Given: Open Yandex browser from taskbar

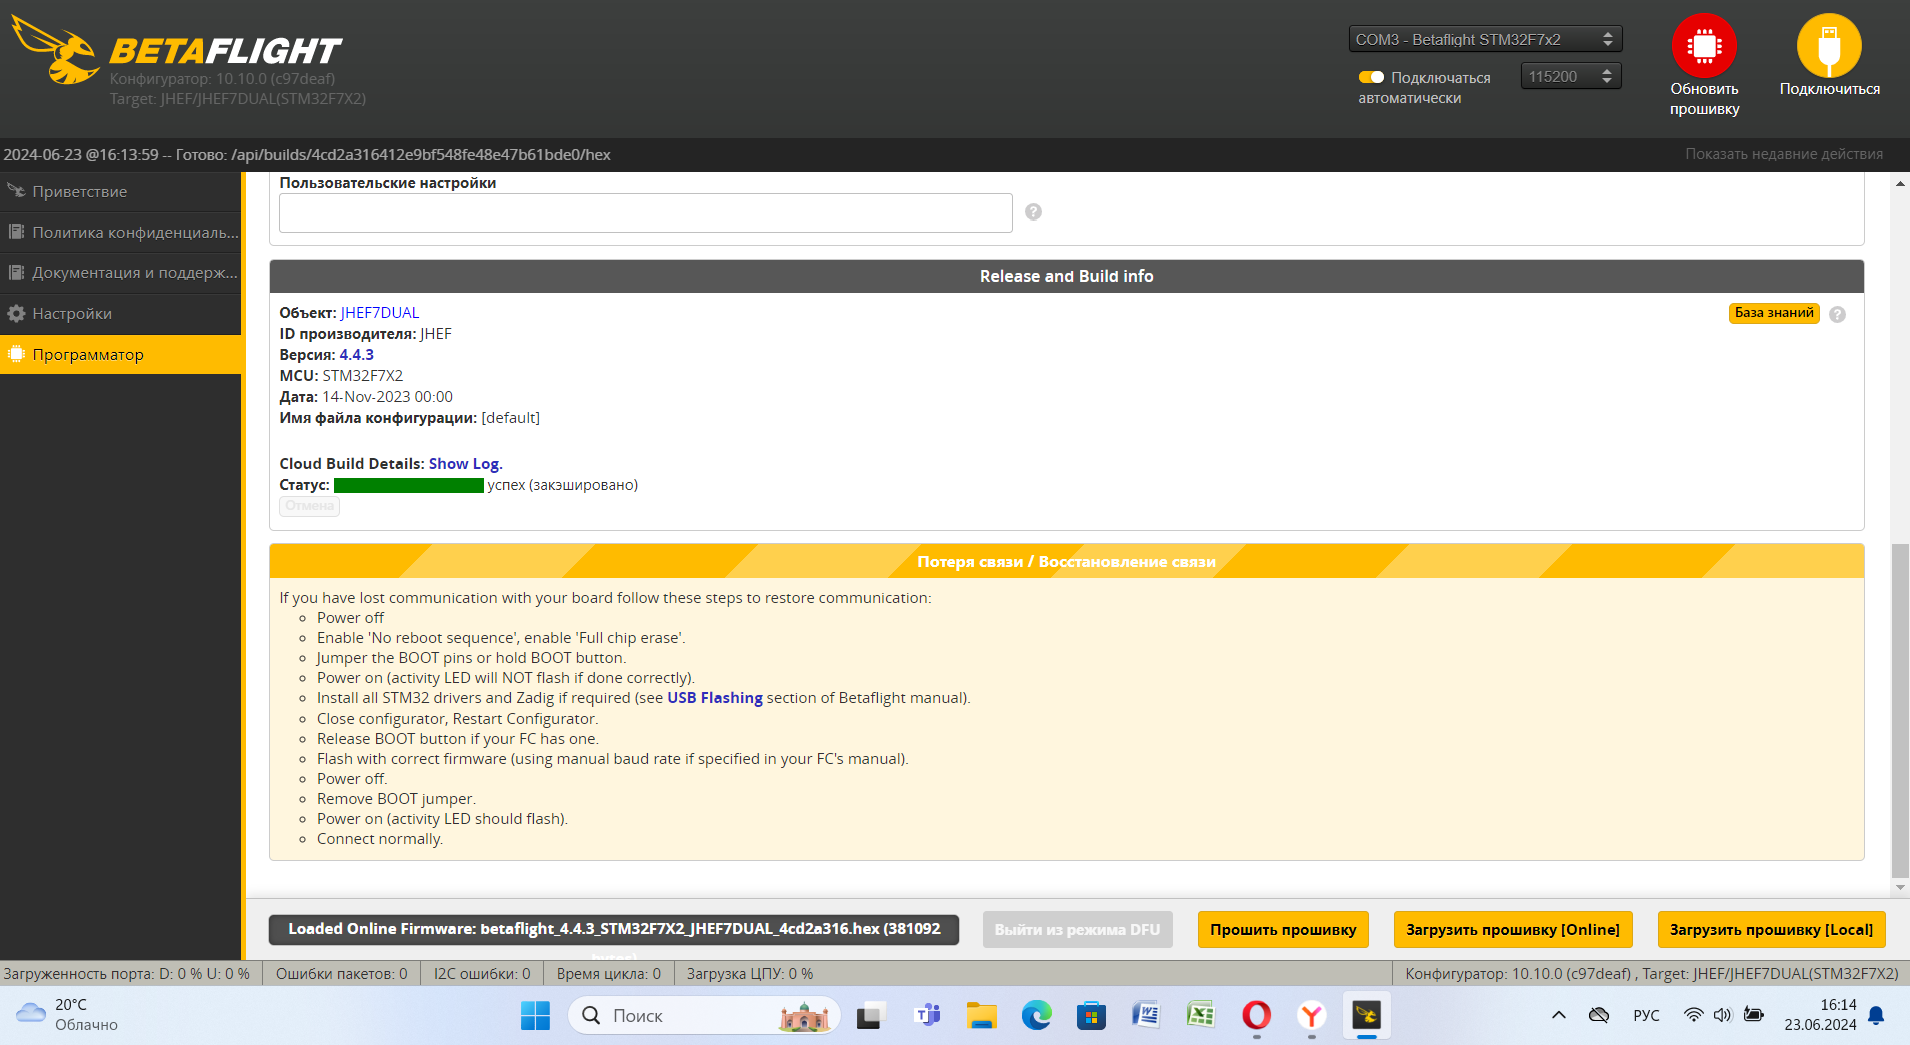Looking at the screenshot, I should [1311, 1016].
